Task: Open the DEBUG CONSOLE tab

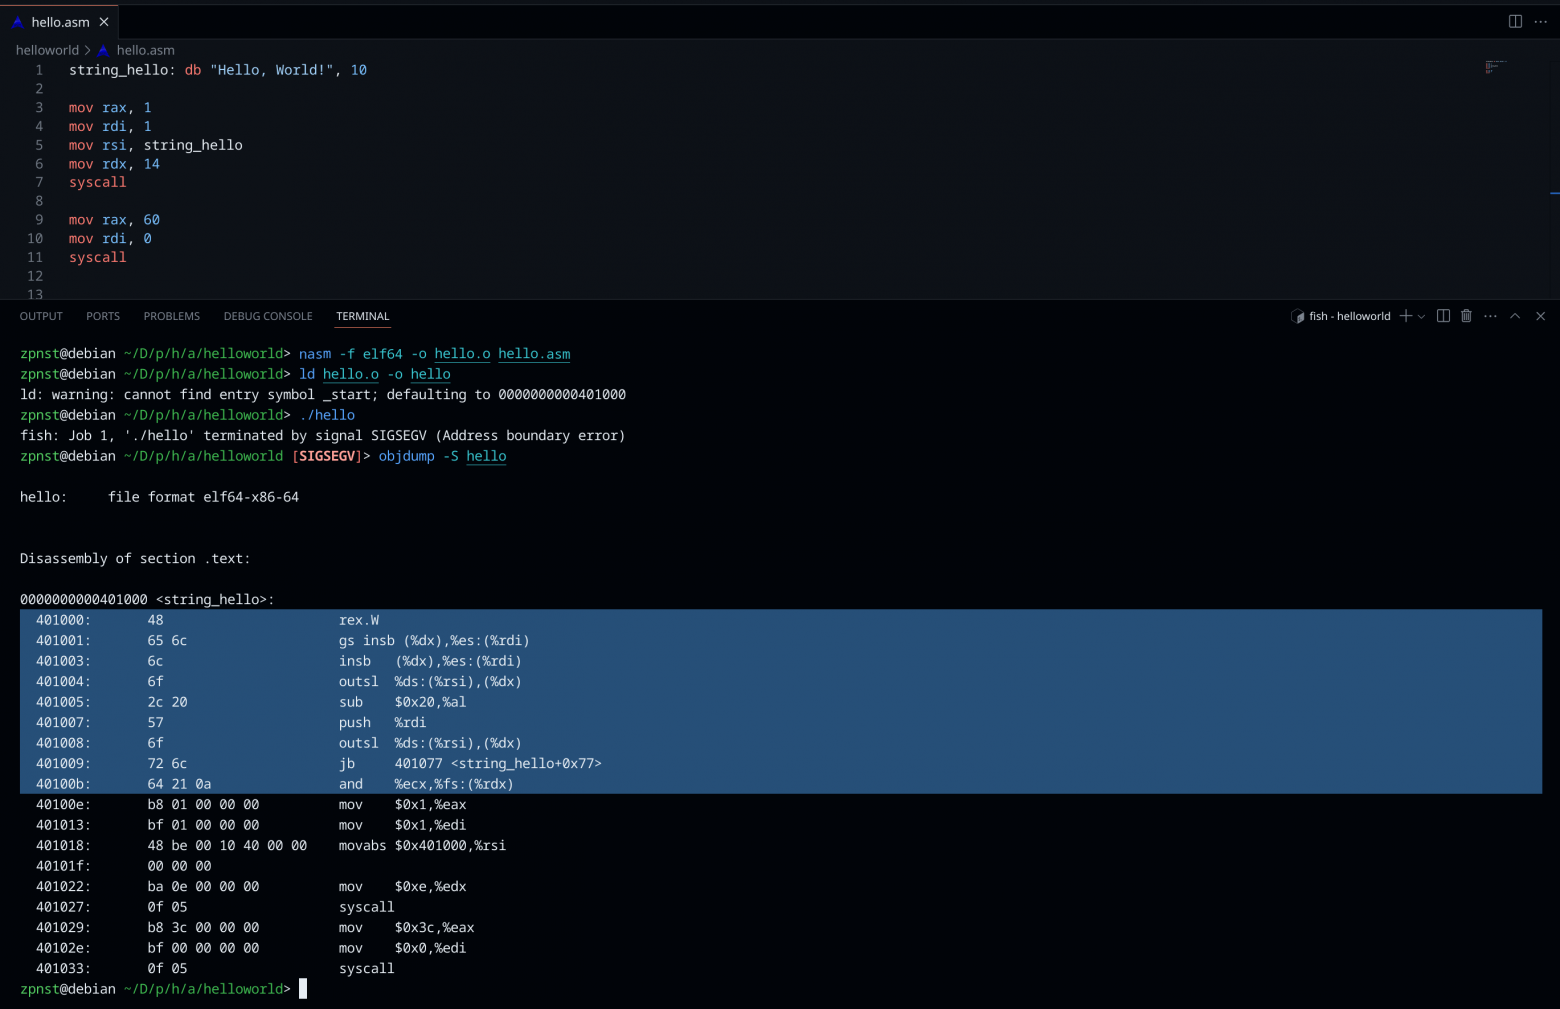Action: [x=267, y=316]
